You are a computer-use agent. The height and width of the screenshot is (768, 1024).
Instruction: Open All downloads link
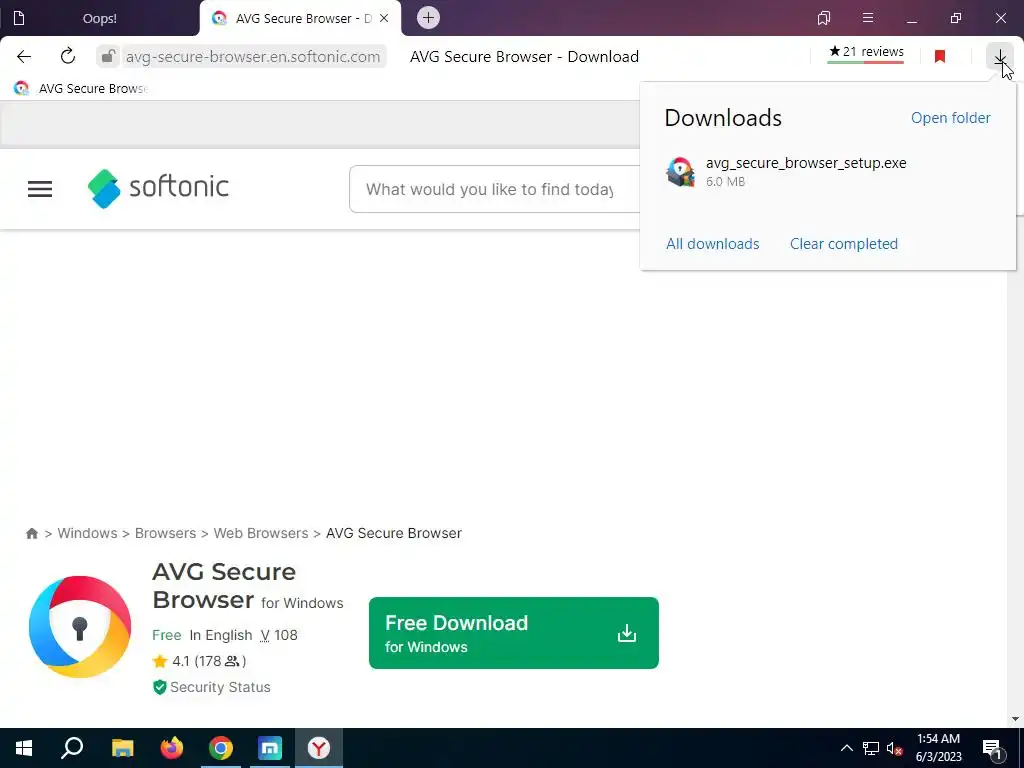pyautogui.click(x=712, y=244)
